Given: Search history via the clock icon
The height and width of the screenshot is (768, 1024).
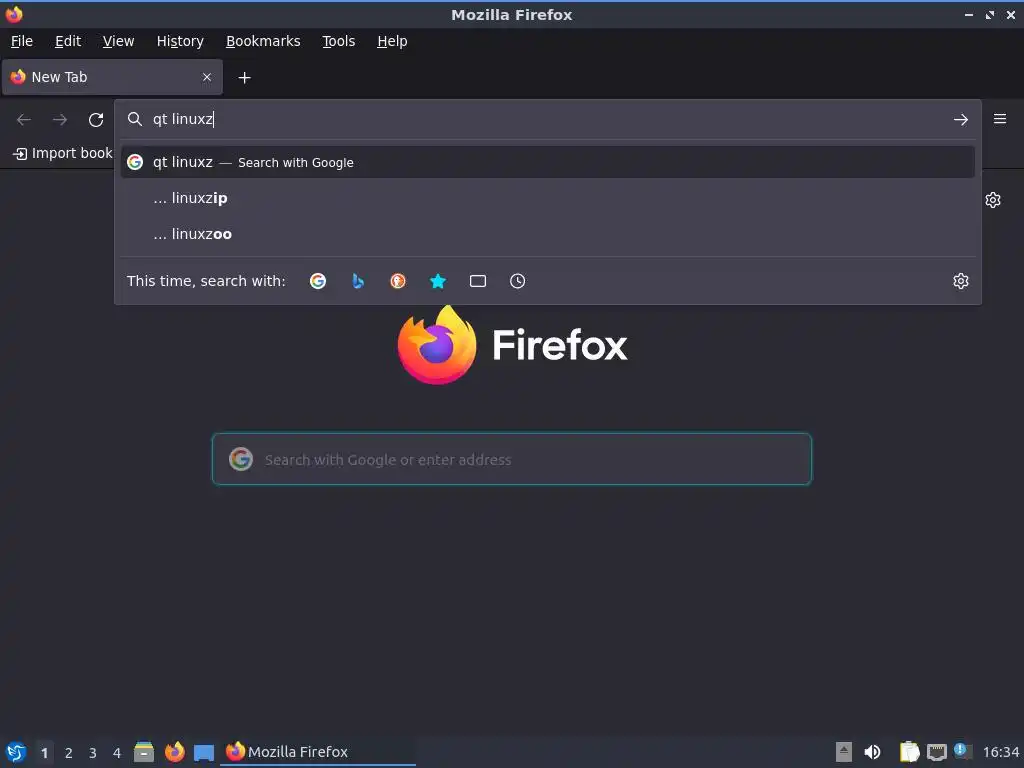Looking at the screenshot, I should pos(517,281).
